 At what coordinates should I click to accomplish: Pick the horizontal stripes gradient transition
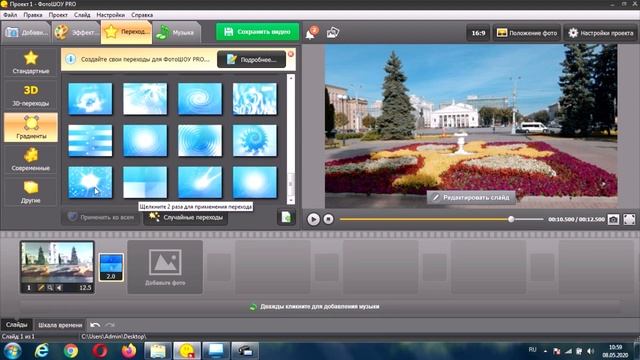tap(90, 140)
